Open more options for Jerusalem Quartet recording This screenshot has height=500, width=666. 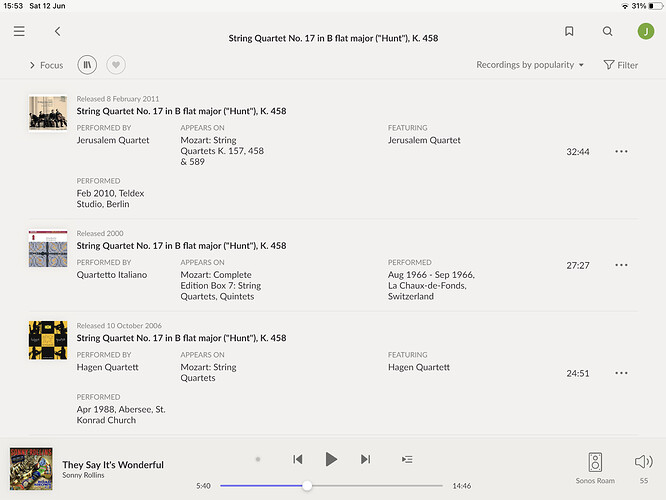click(x=621, y=152)
